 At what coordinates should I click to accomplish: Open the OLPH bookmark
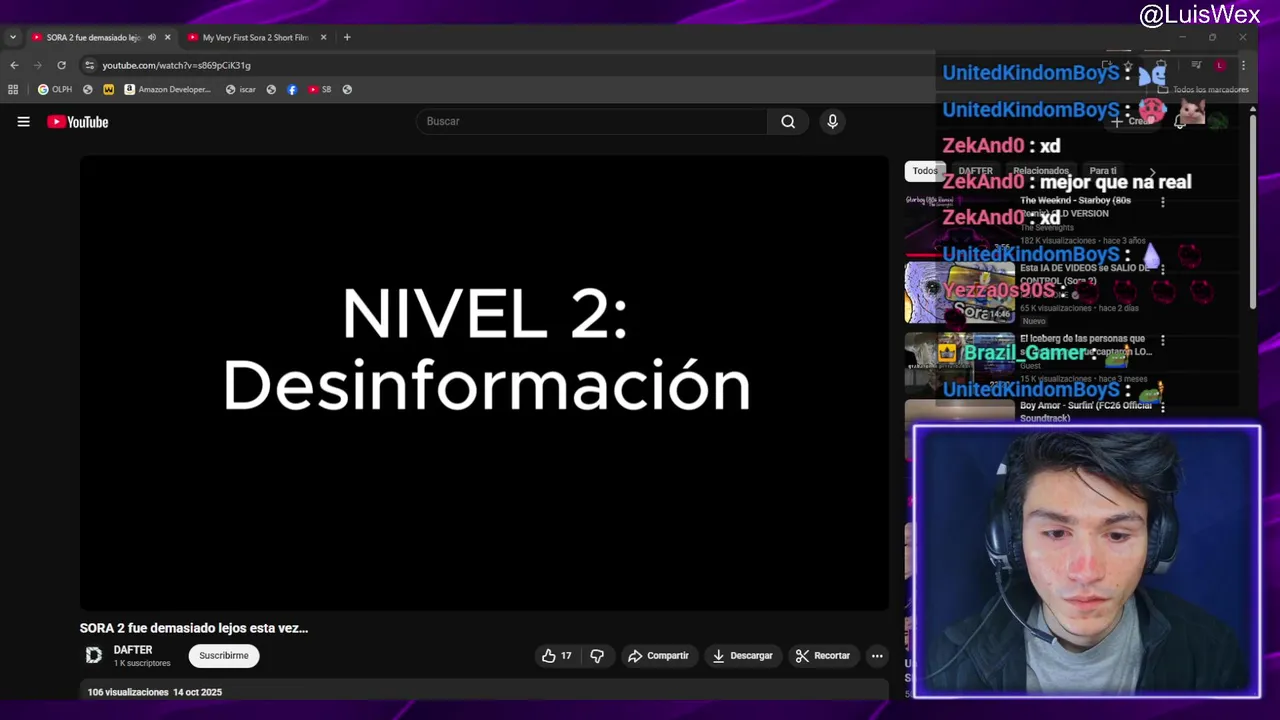(55, 89)
